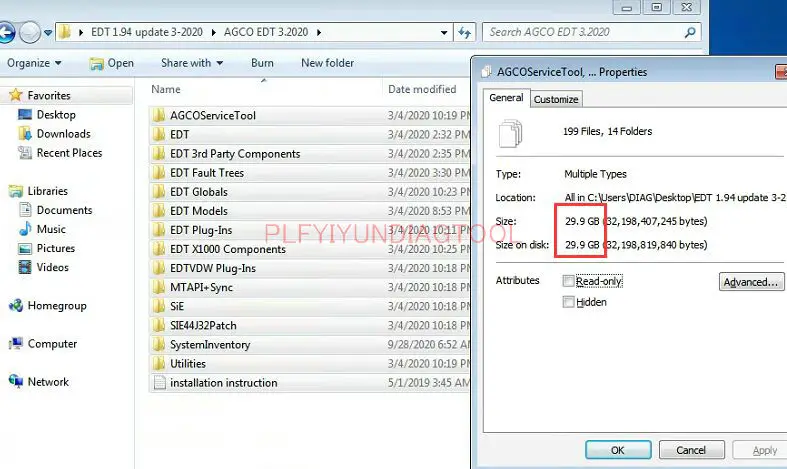This screenshot has width=787, height=469.
Task: Select EDT 3rd Party Components folder icon
Action: (159, 153)
